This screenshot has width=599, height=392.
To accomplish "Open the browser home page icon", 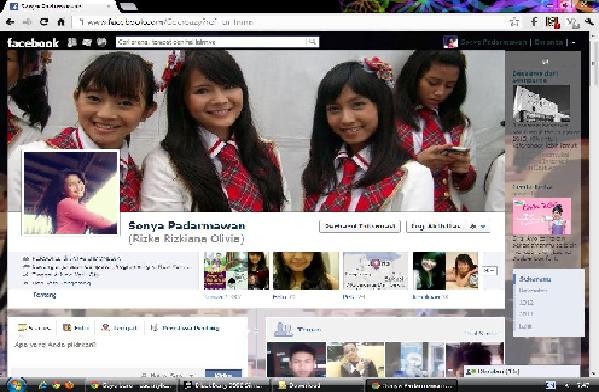I will [x=61, y=22].
